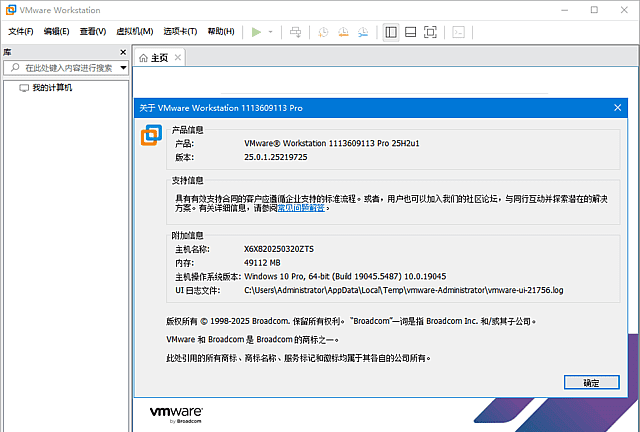Minimize the VMware Workstation window
This screenshot has width=640, height=432.
pyautogui.click(x=565, y=10)
